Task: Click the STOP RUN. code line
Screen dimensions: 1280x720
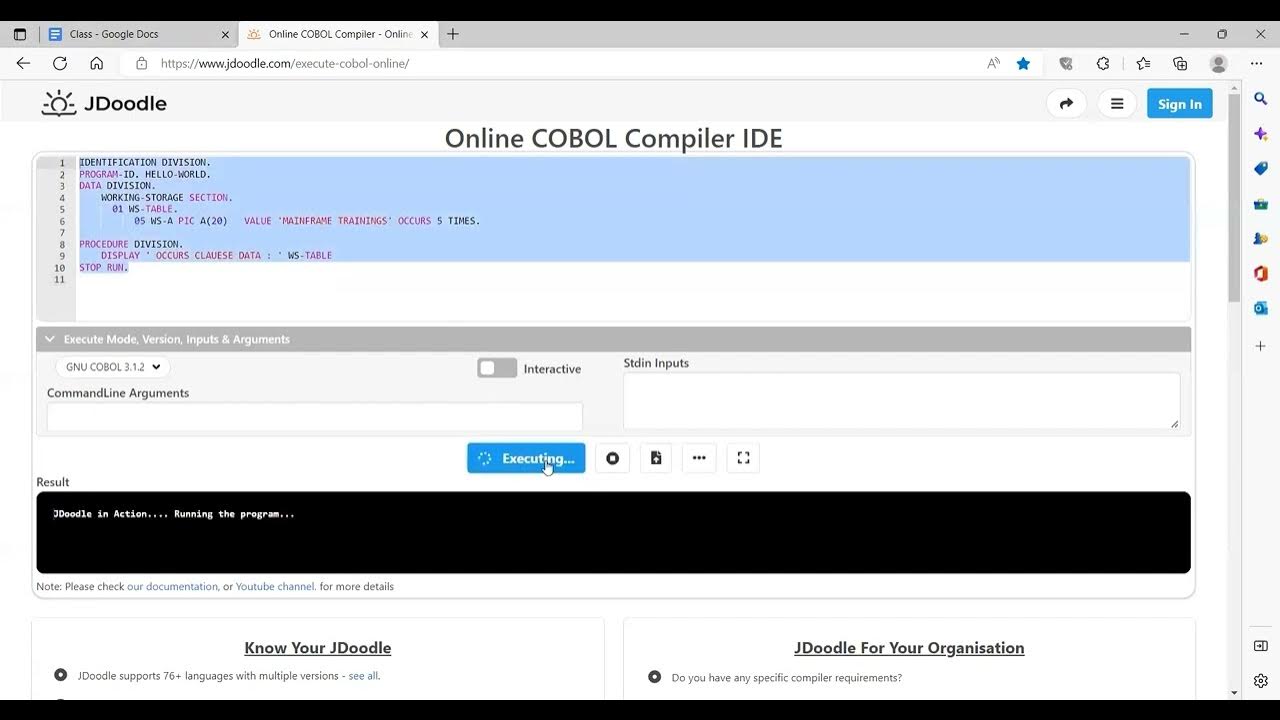Action: tap(104, 268)
